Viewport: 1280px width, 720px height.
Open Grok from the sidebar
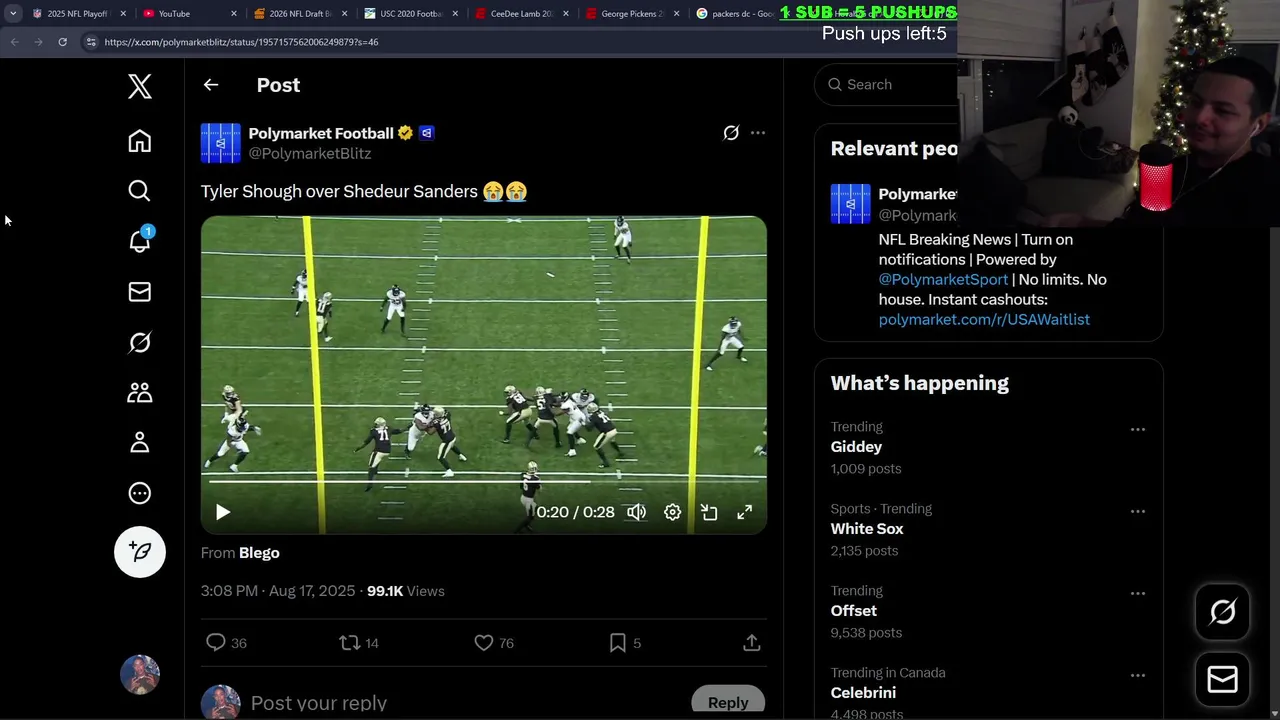coord(140,342)
